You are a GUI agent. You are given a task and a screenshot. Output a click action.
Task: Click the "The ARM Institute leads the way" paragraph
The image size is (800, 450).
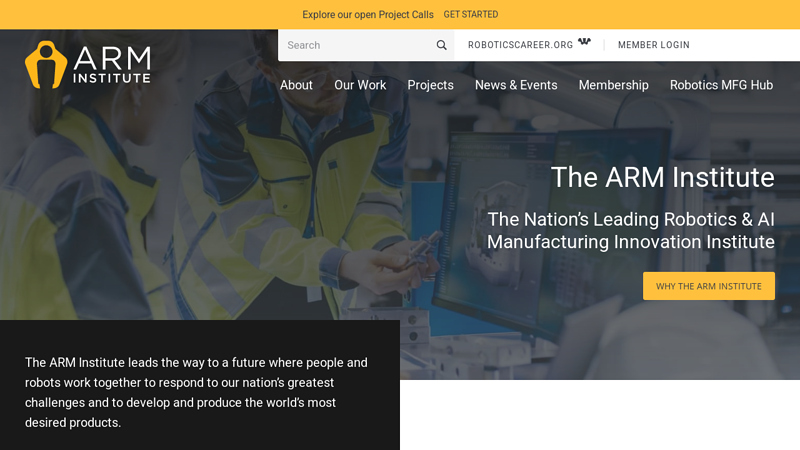[x=196, y=392]
